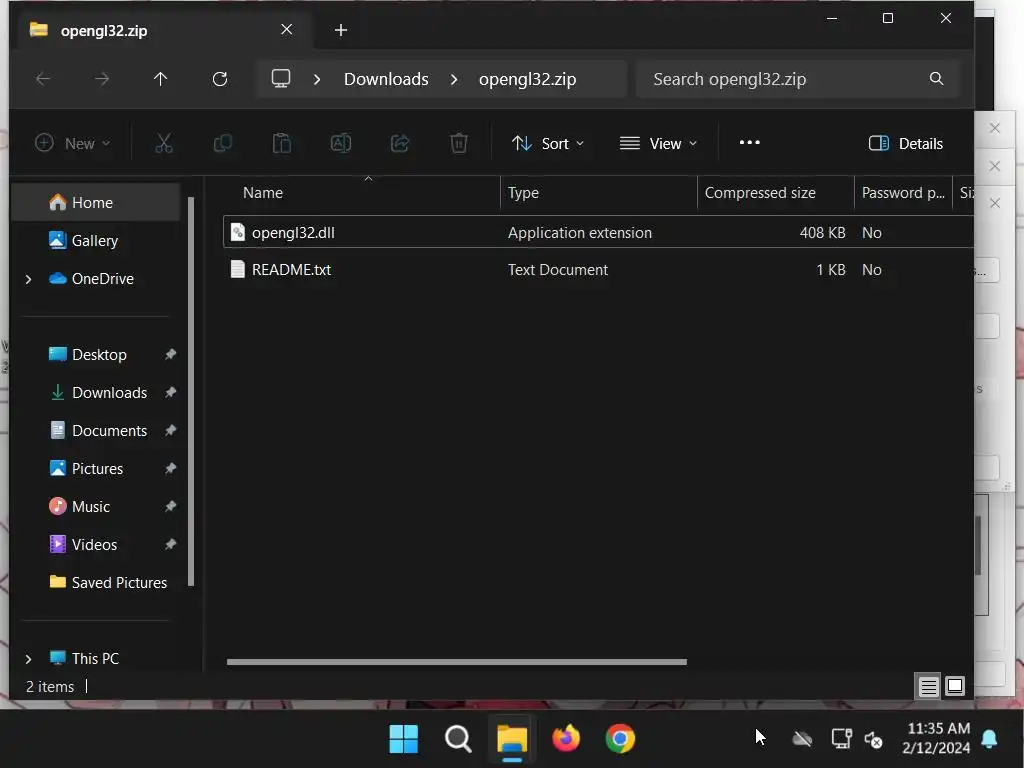The image size is (1024, 768).
Task: Sort by the Compressed size column header
Action: [x=760, y=193]
